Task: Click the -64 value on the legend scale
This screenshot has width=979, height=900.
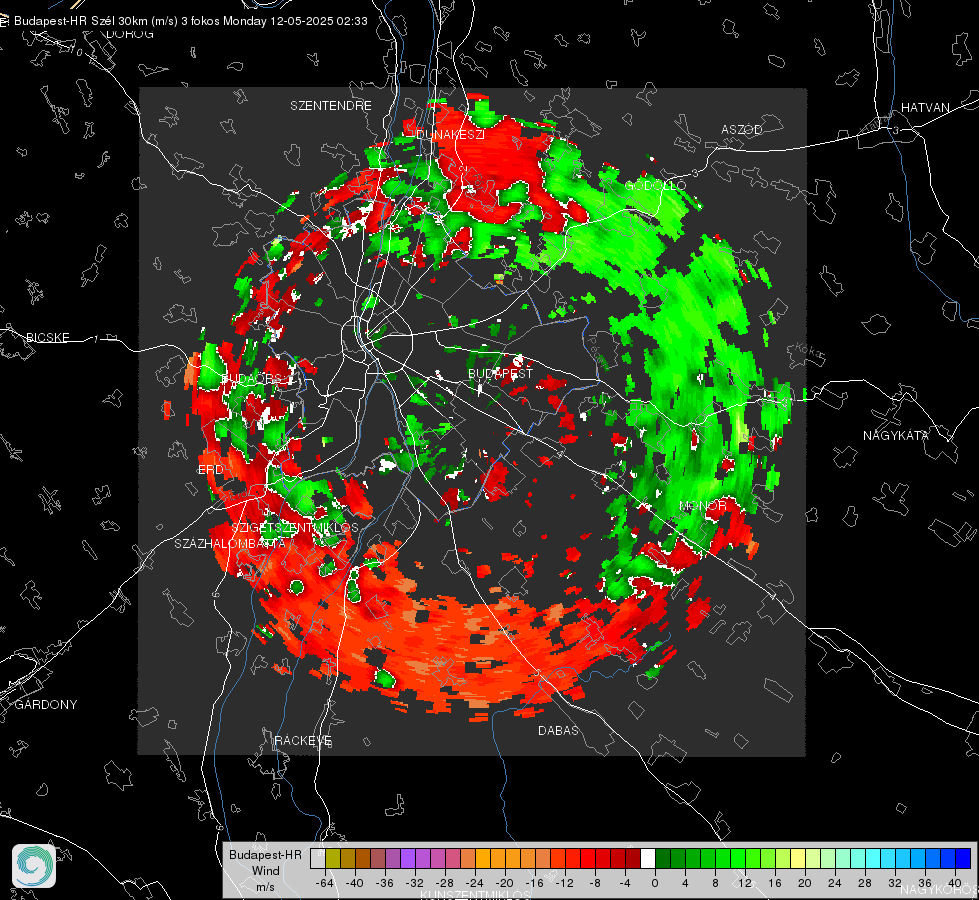Action: tap(325, 883)
